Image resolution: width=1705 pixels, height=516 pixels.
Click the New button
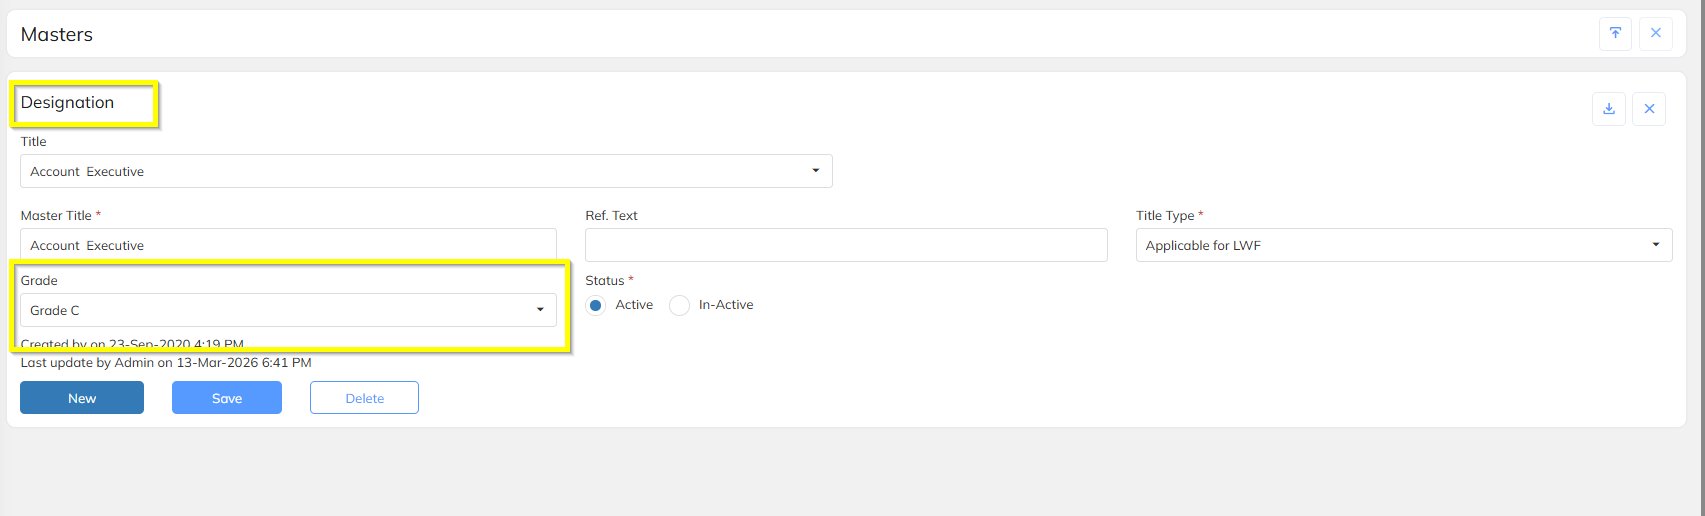82,398
